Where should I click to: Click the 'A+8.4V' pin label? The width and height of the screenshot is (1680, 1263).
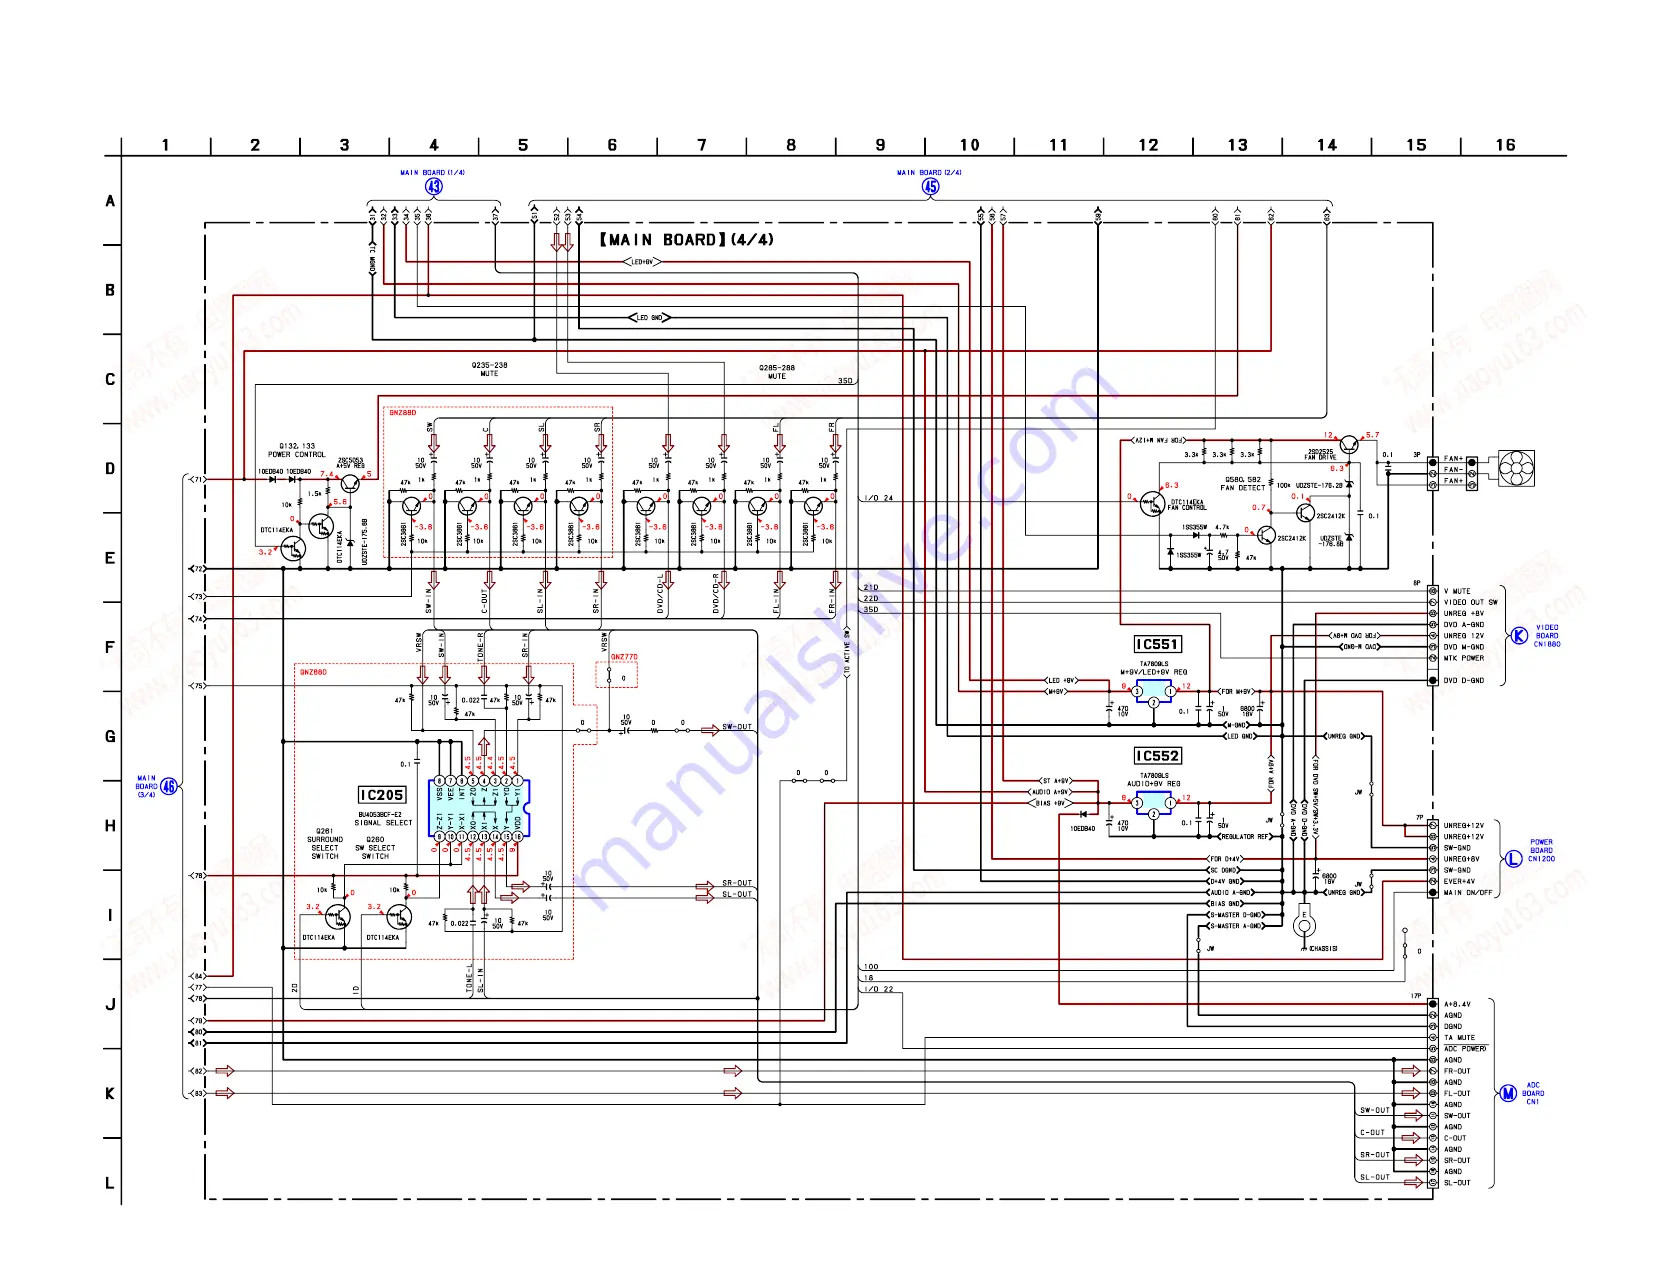(x=1457, y=1004)
